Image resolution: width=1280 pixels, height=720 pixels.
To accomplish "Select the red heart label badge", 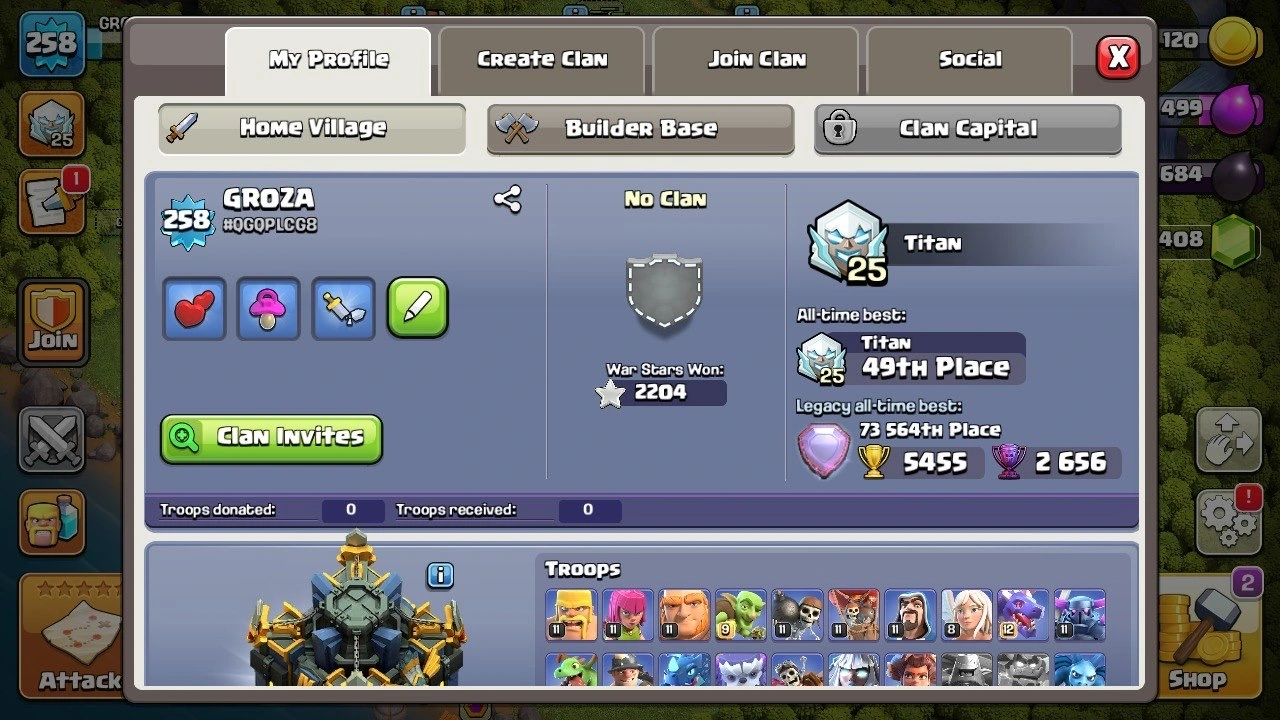I will click(x=194, y=309).
